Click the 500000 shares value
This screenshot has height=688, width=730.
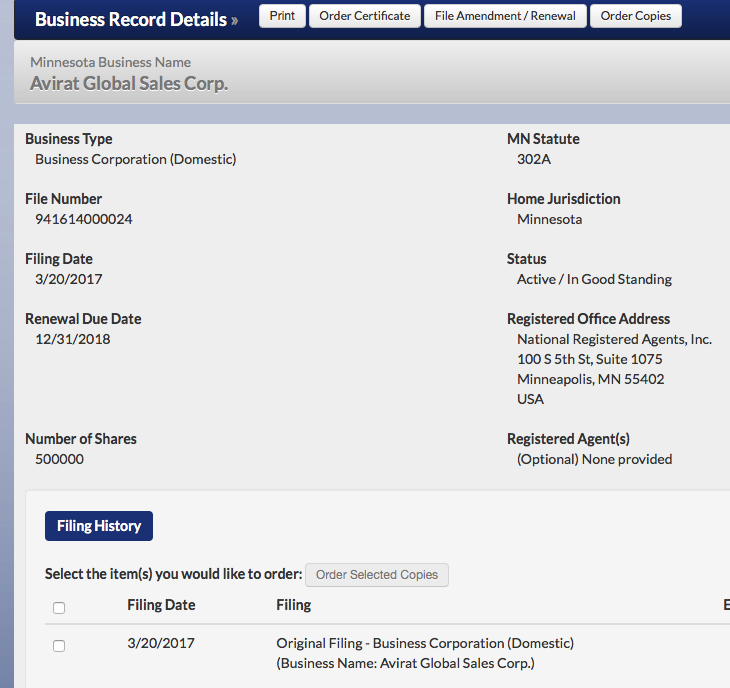(x=59, y=459)
